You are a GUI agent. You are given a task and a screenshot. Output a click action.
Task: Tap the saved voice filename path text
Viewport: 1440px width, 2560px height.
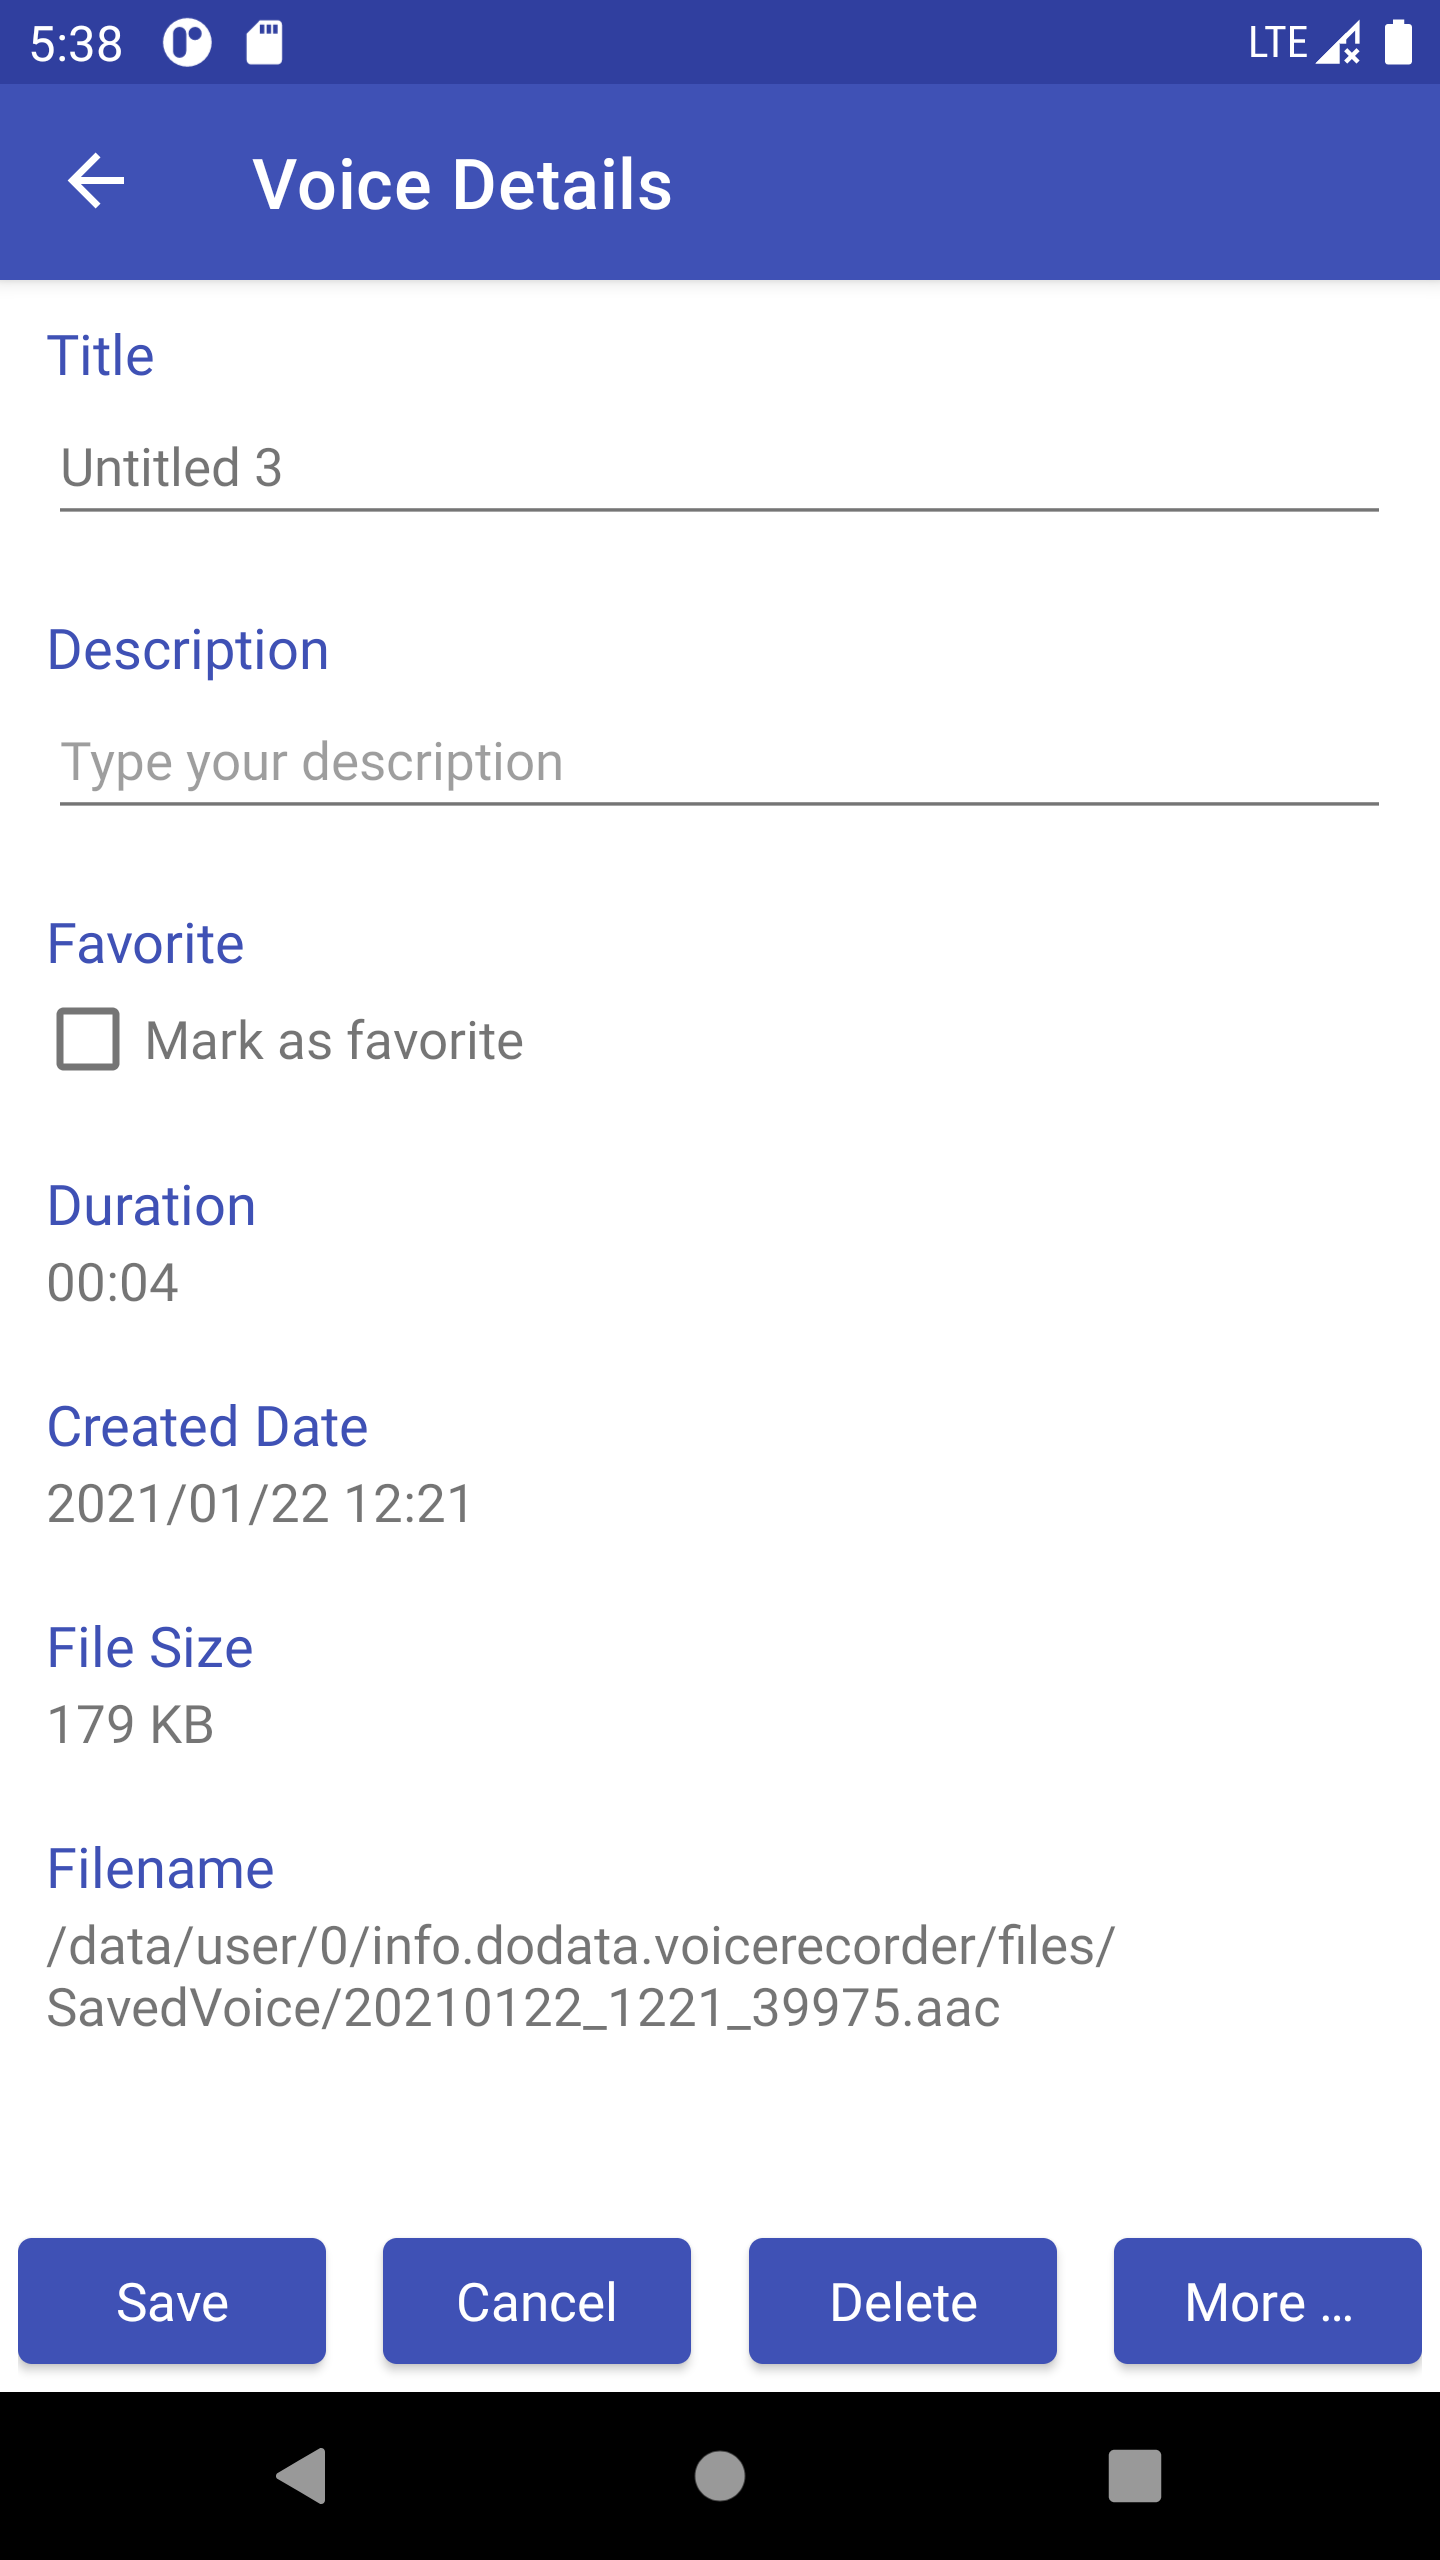coord(580,1977)
